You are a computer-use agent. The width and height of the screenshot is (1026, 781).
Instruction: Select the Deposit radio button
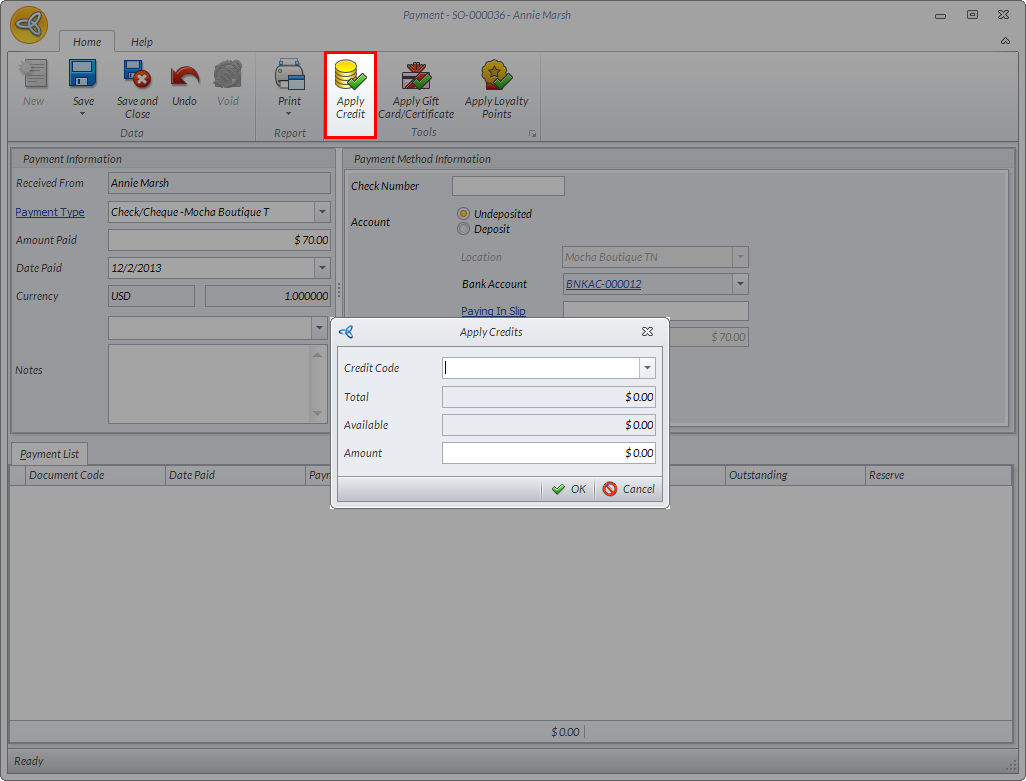coord(463,229)
